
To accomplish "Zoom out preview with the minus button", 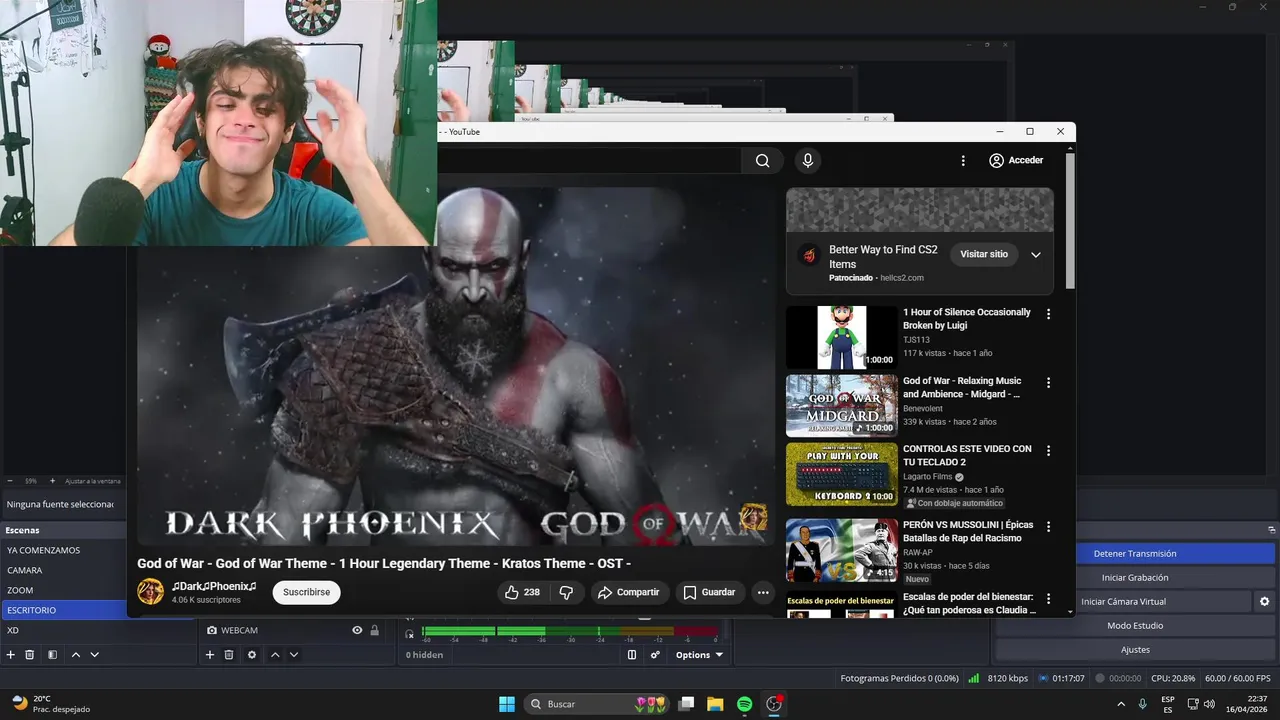I will (10, 481).
